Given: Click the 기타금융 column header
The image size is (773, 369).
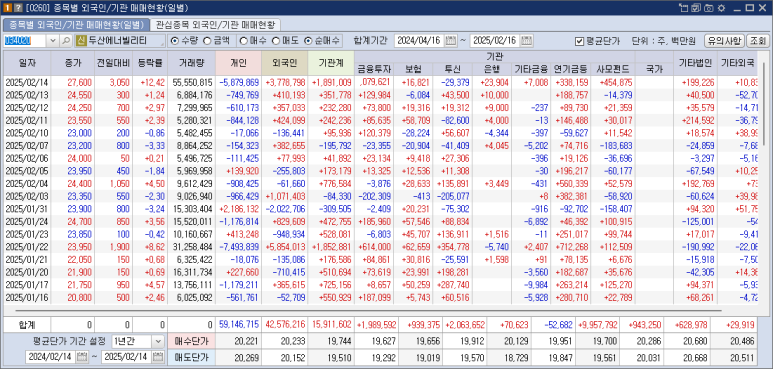Looking at the screenshot, I should click(531, 69).
